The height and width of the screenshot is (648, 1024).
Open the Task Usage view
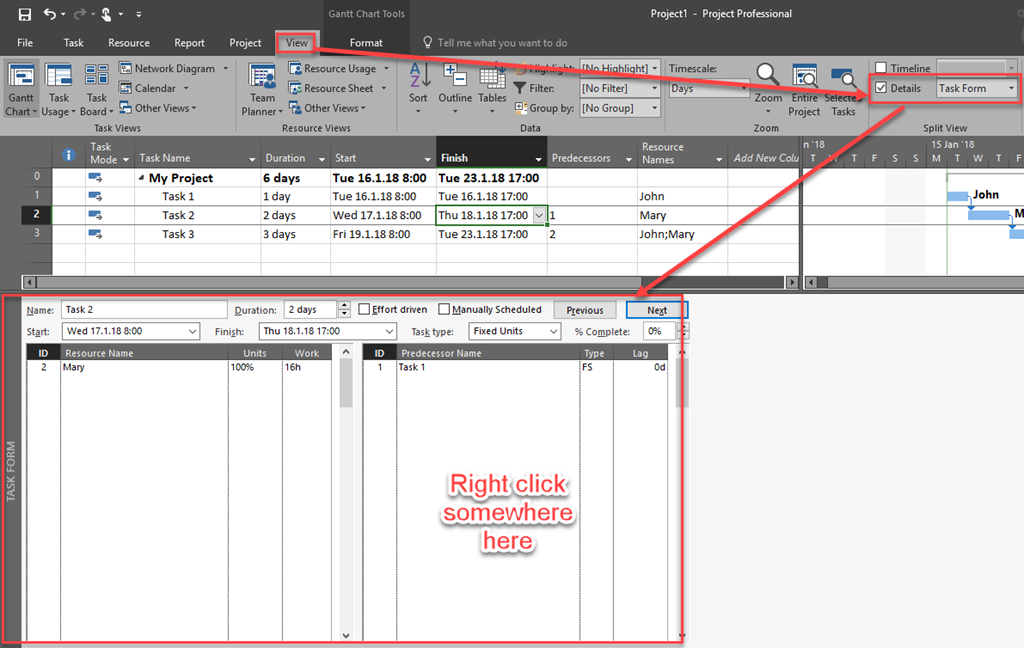(x=59, y=80)
